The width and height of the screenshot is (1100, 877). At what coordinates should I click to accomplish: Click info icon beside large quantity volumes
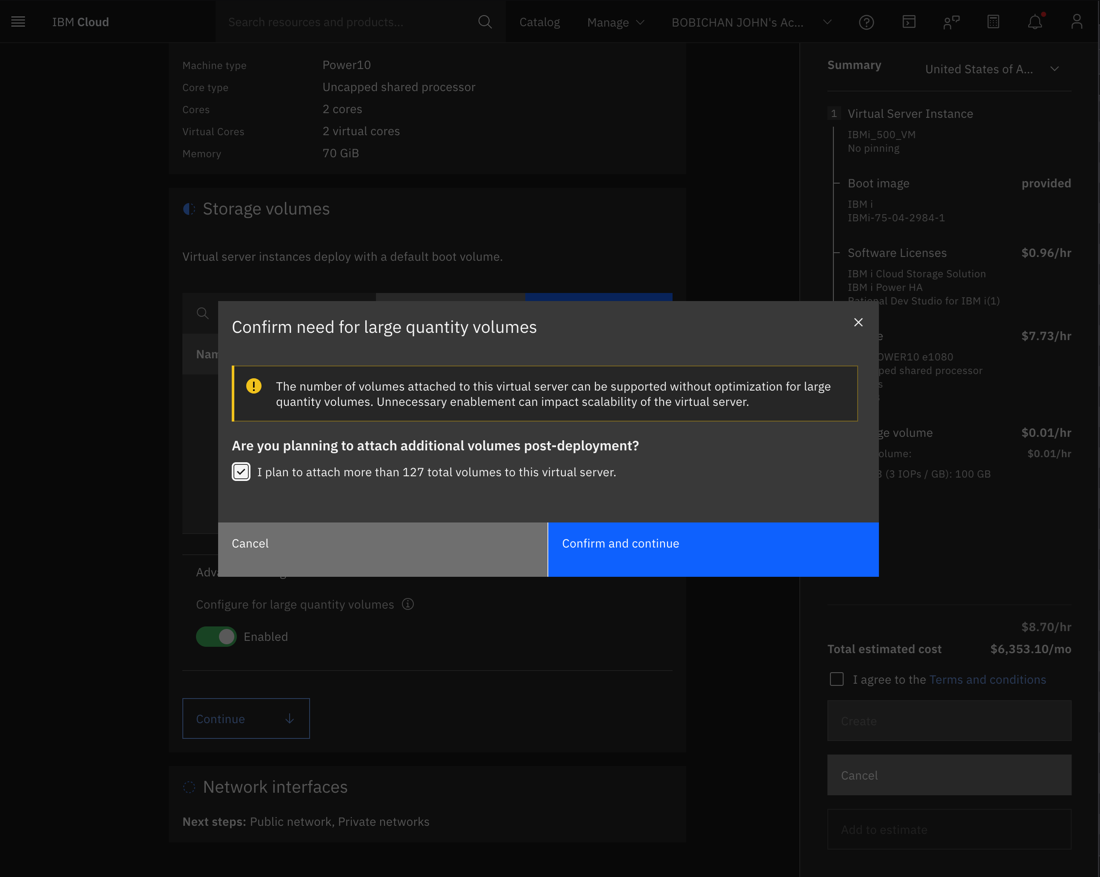tap(408, 604)
